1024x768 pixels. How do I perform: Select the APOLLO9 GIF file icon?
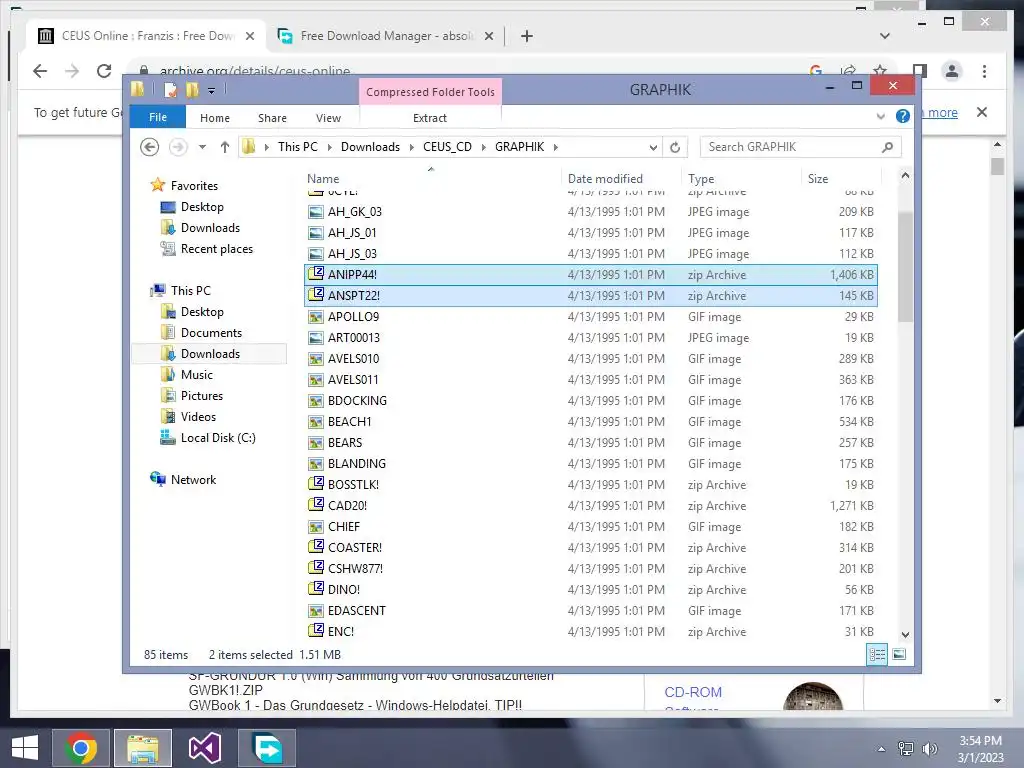pos(316,317)
